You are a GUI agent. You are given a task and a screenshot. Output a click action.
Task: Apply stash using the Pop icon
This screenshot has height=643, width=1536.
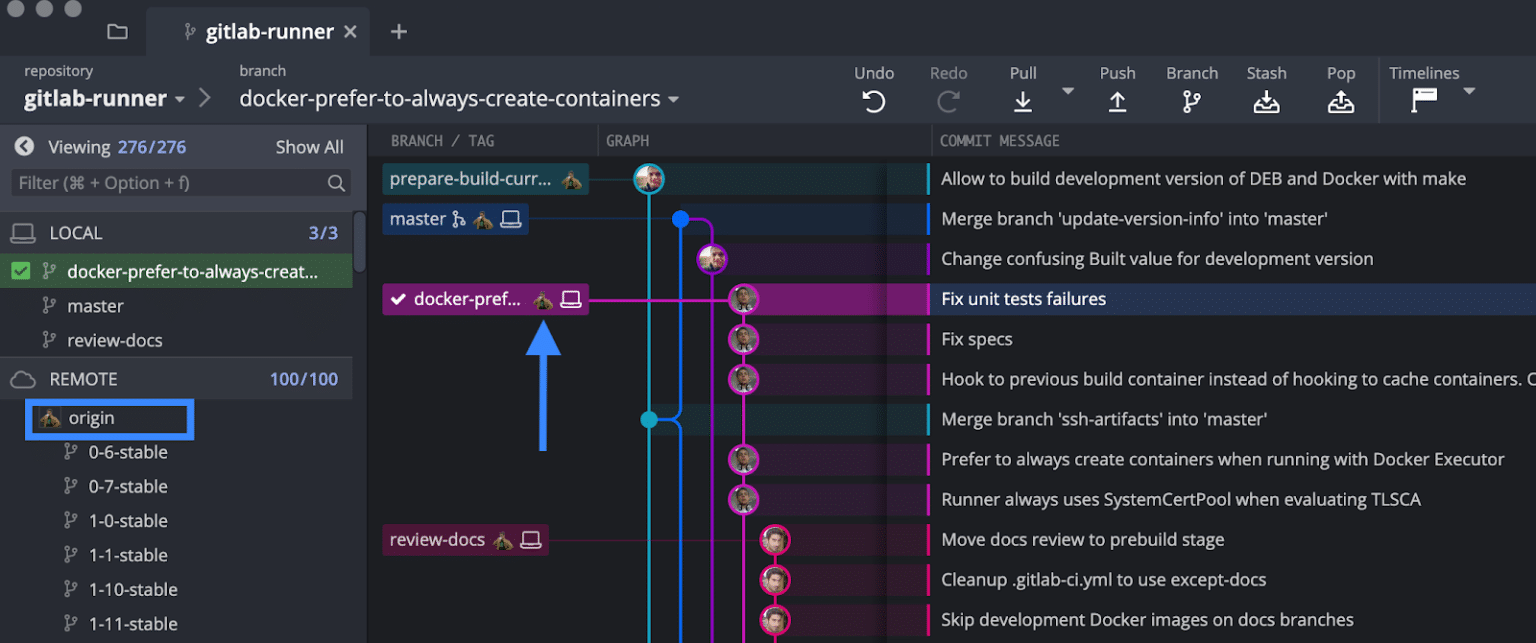[1340, 101]
